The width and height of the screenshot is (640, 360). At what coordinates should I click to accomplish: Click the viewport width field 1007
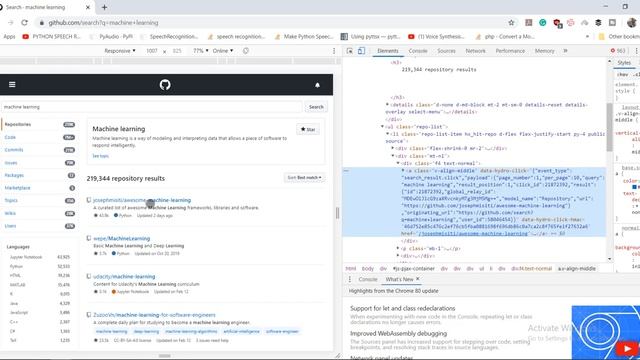click(152, 51)
